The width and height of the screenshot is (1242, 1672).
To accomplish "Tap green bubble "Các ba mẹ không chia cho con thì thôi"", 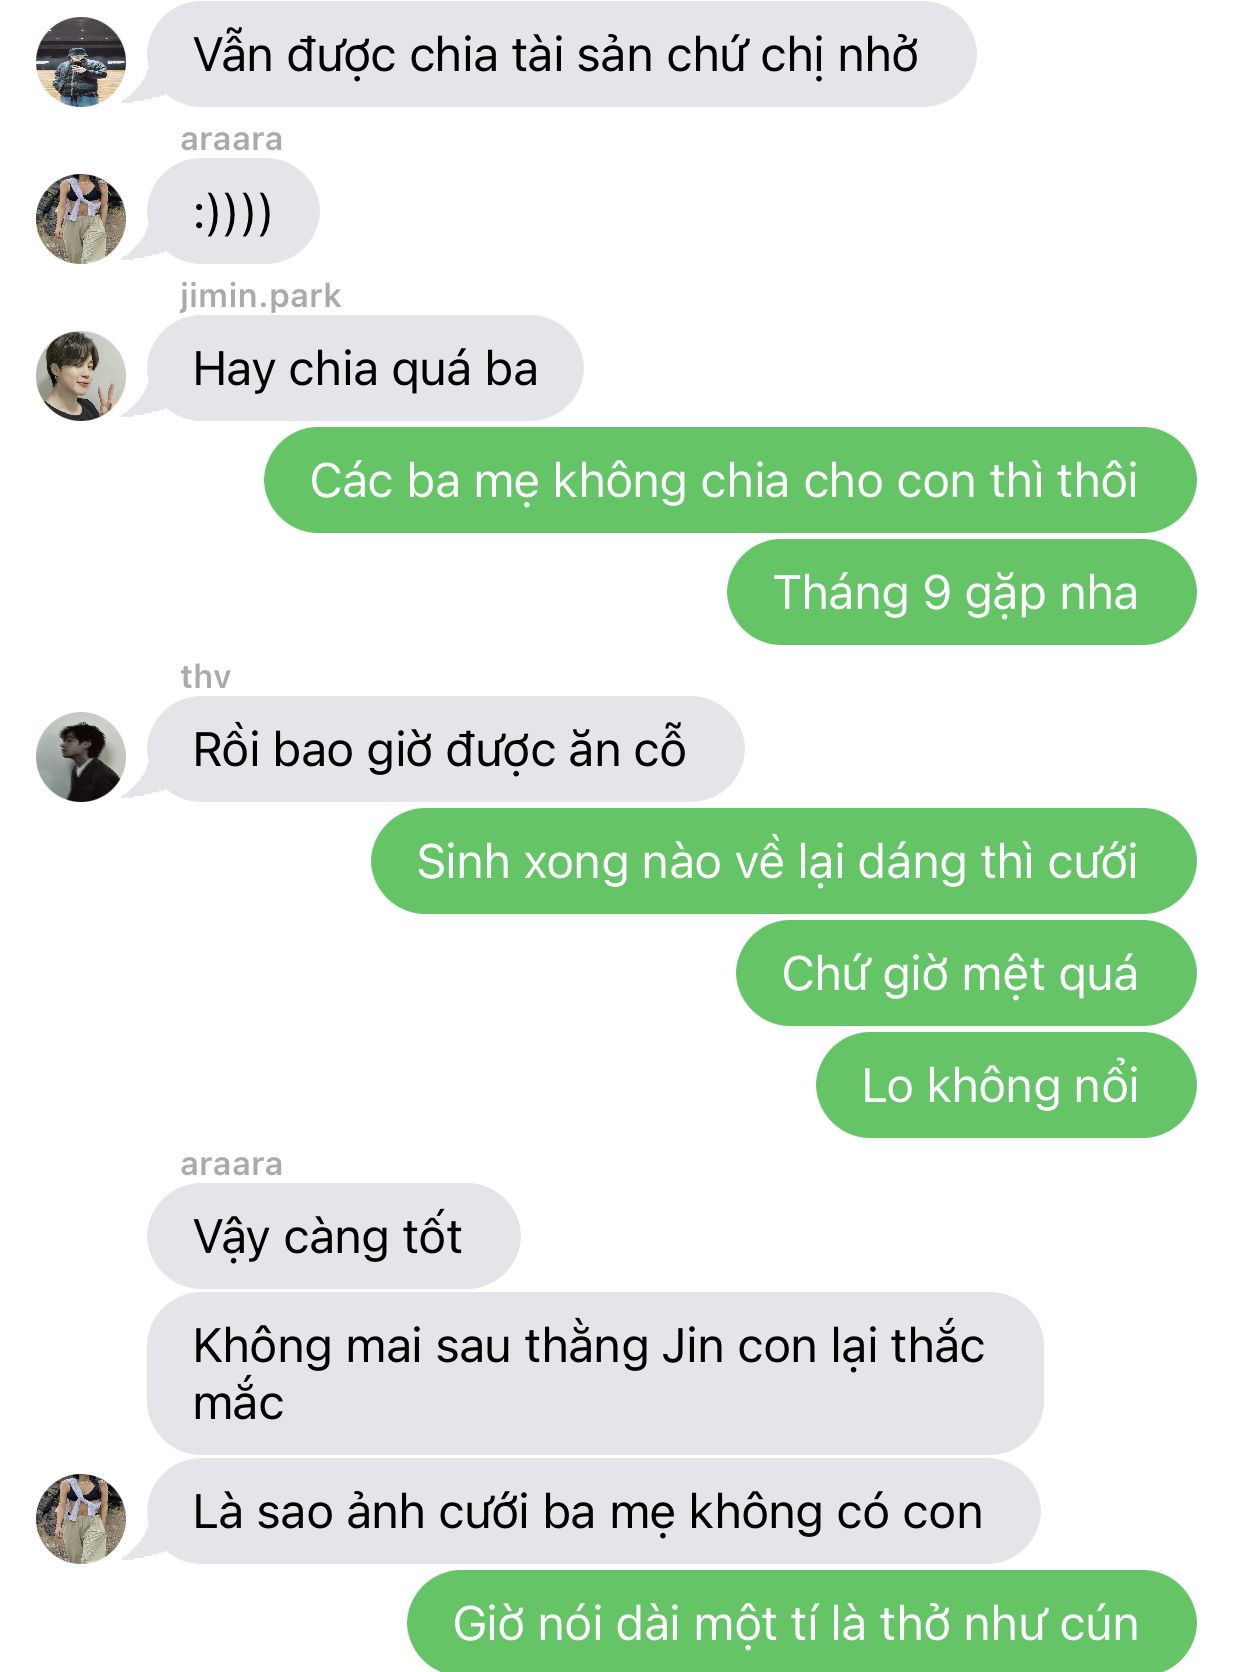I will click(x=730, y=480).
